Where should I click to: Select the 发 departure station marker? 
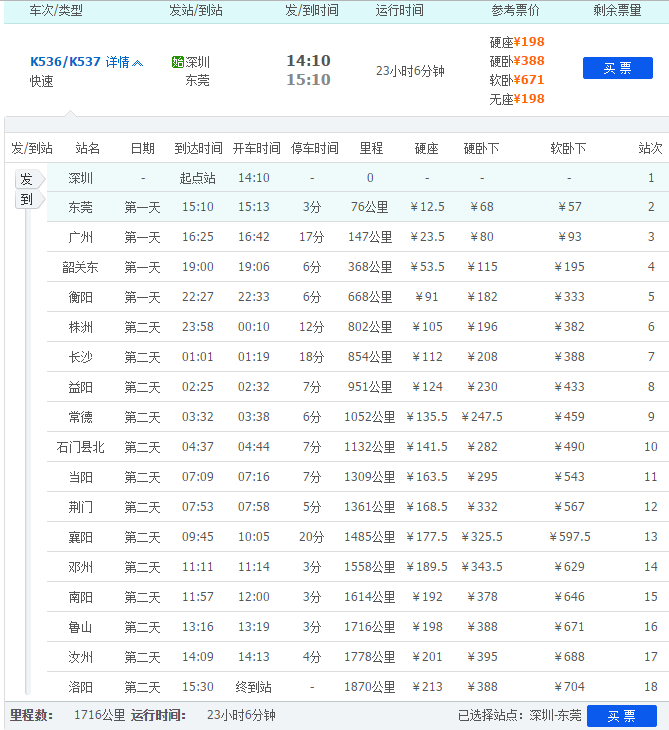30,179
